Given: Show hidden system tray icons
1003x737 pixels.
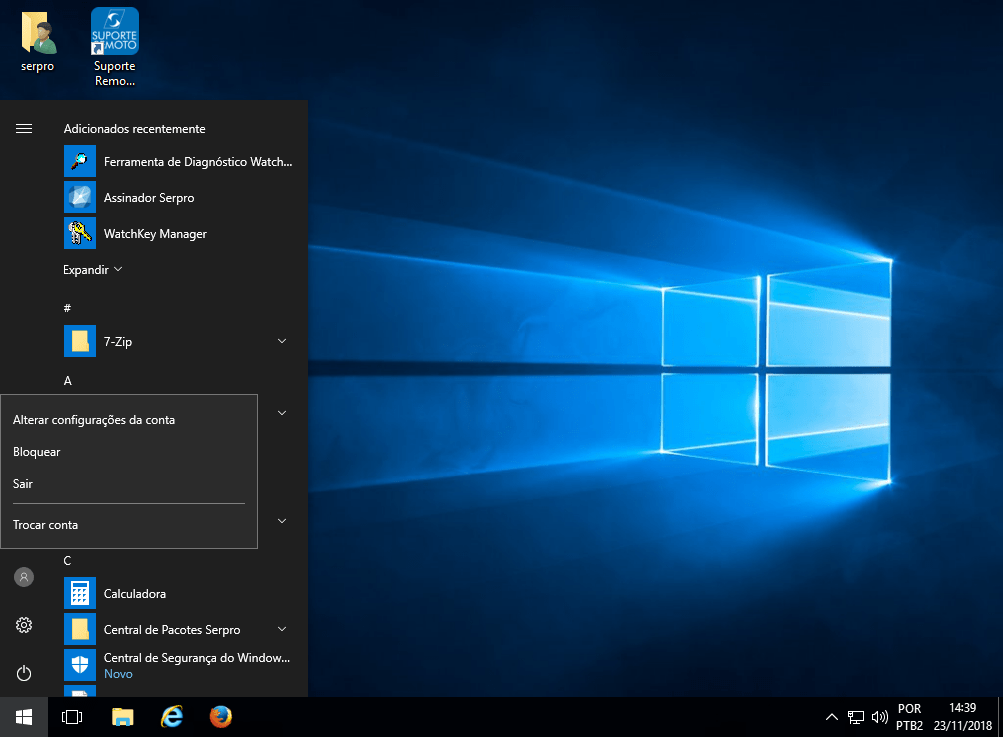Looking at the screenshot, I should 831,717.
